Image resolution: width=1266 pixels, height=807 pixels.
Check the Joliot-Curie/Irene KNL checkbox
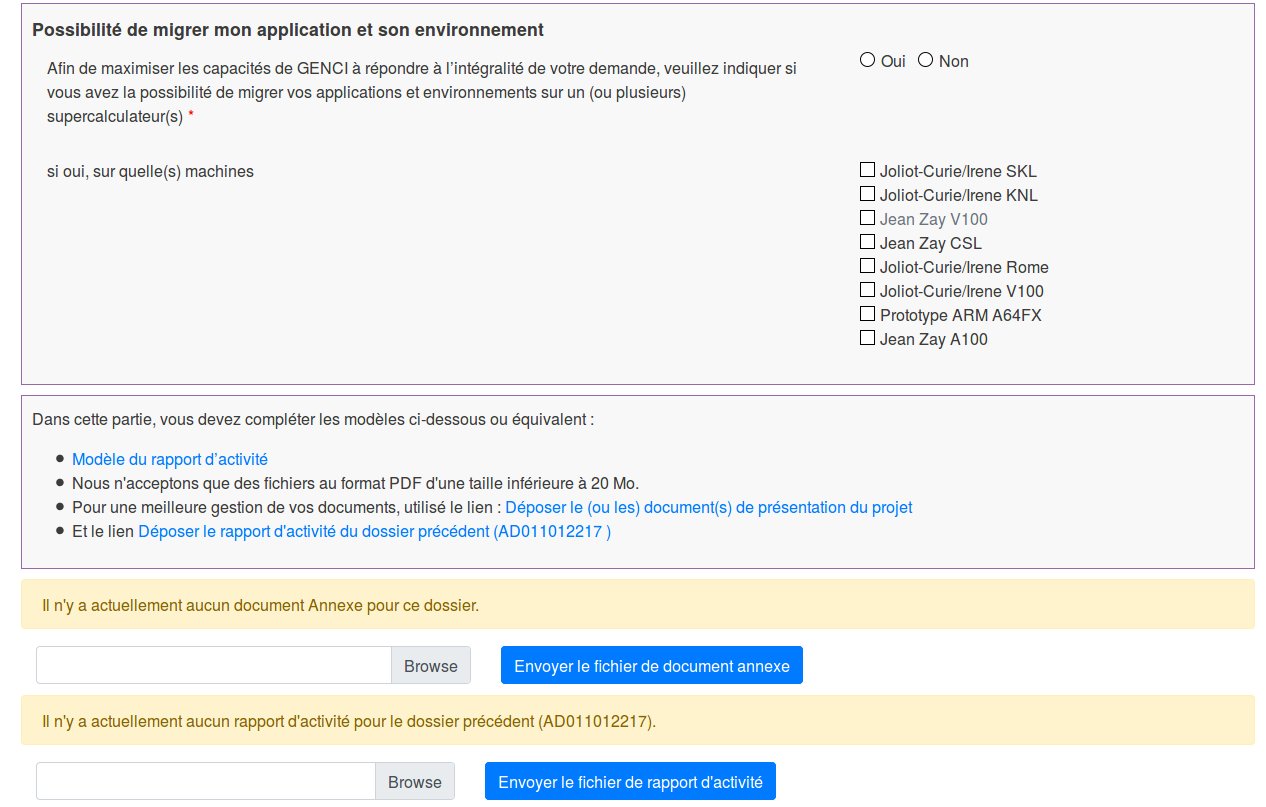[867, 194]
